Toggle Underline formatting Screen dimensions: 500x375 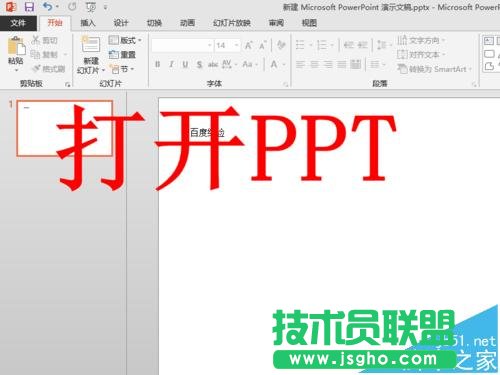pos(185,64)
